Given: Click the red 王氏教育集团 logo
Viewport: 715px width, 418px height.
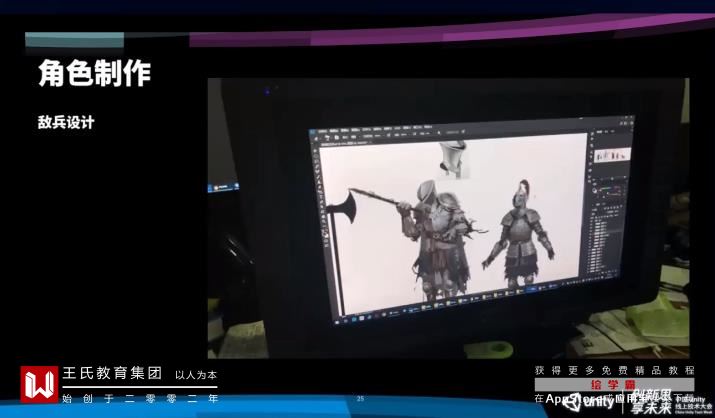Looking at the screenshot, I should [x=39, y=384].
